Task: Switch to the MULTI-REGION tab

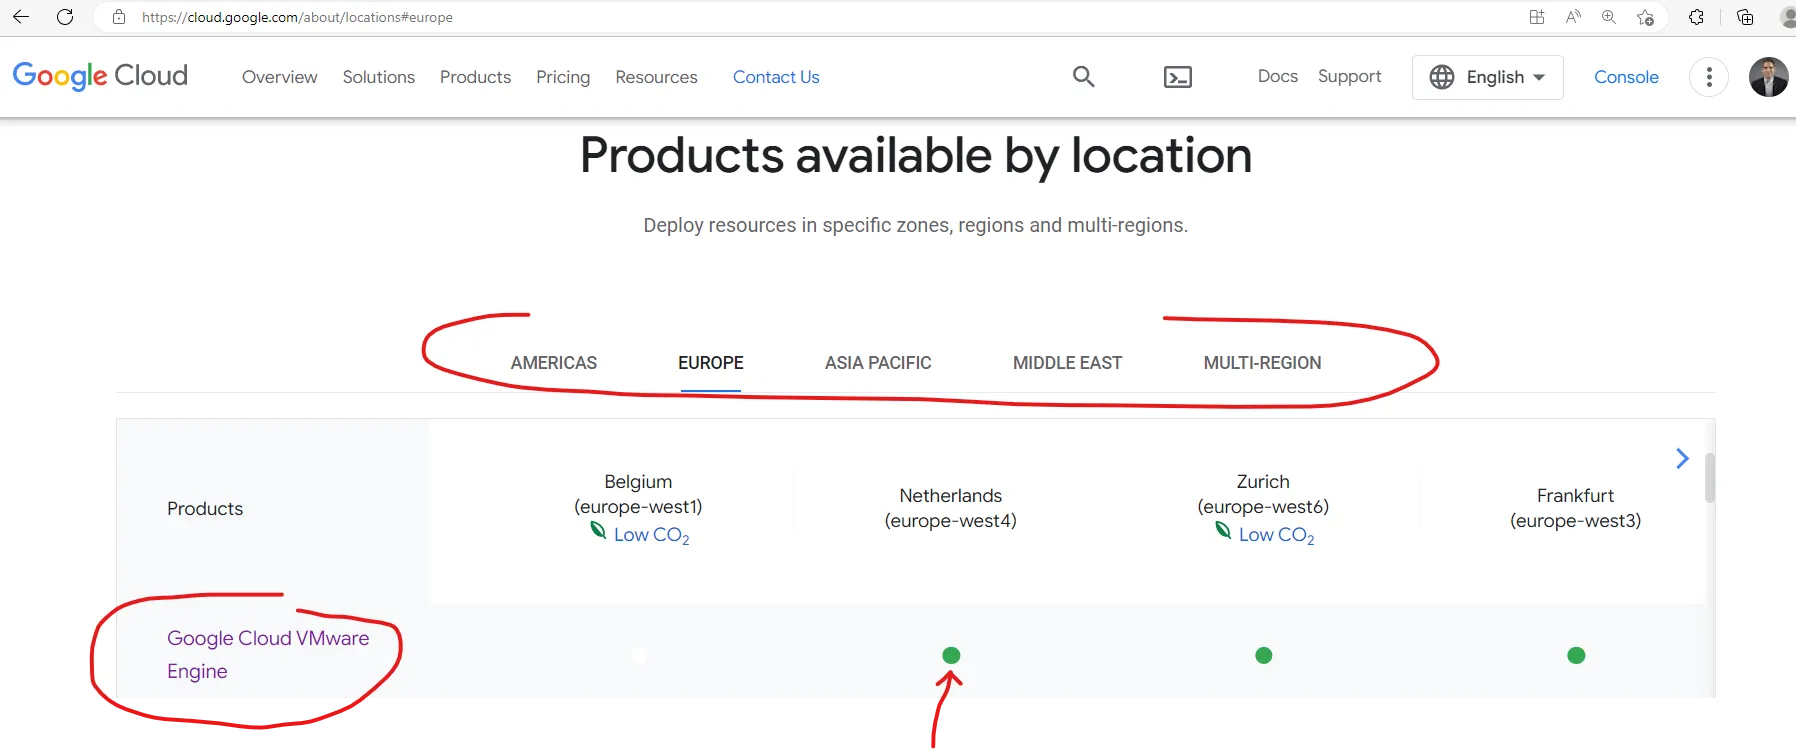Action: (1262, 363)
